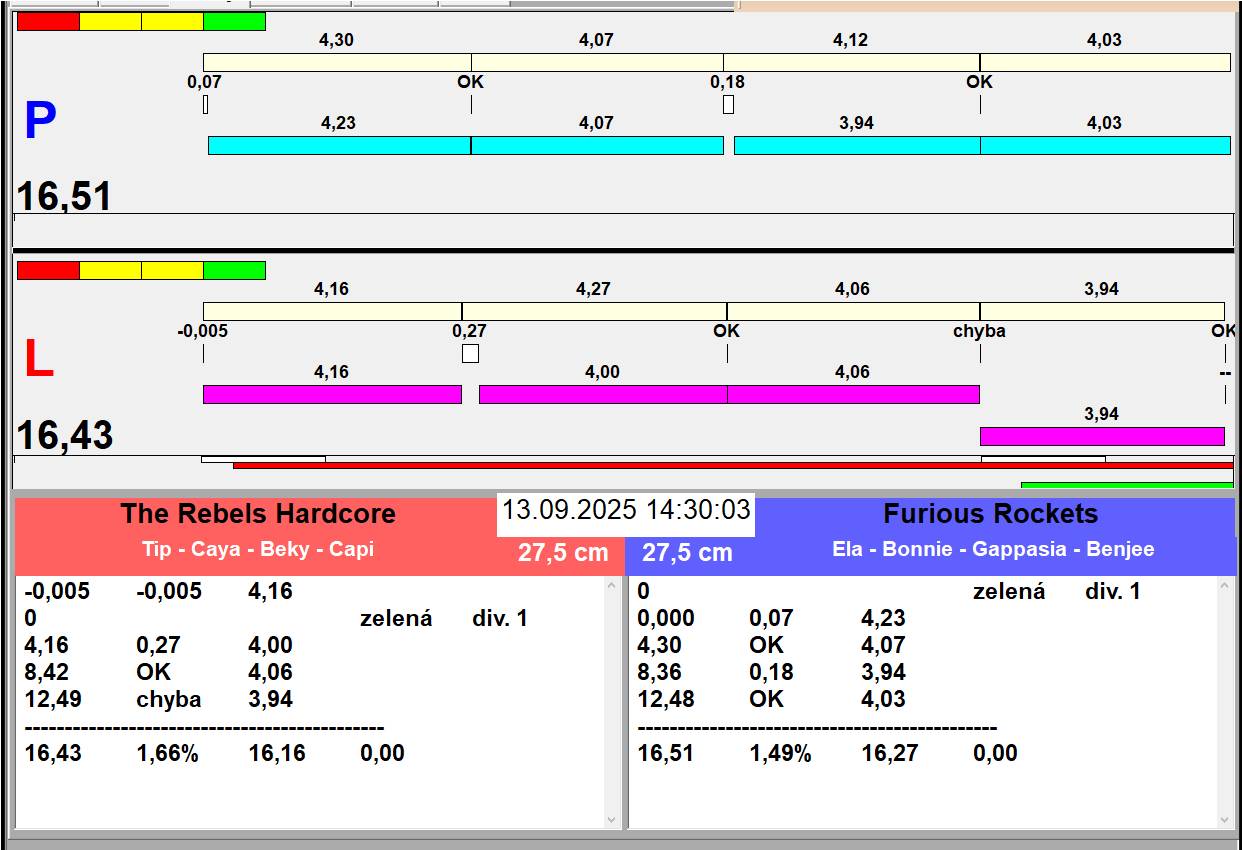This screenshot has height=850, width=1242.
Task: Click the green start light in lane L
Action: point(234,270)
